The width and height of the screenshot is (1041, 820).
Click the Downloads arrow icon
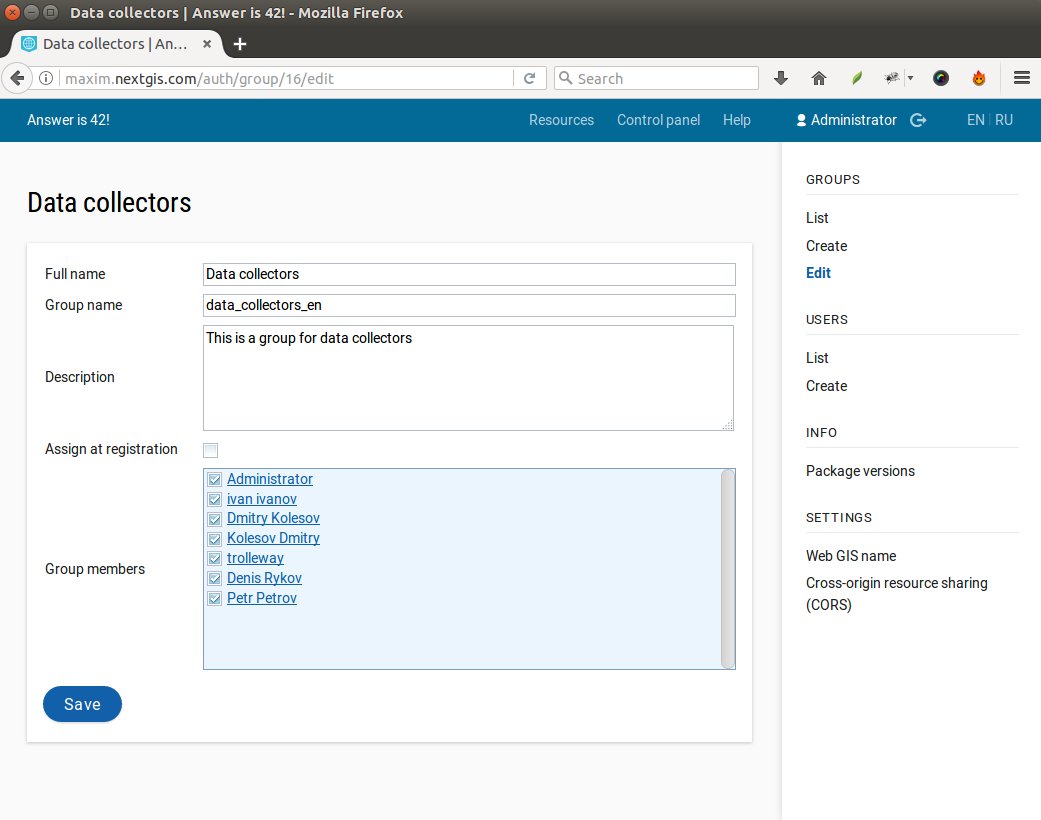780,77
